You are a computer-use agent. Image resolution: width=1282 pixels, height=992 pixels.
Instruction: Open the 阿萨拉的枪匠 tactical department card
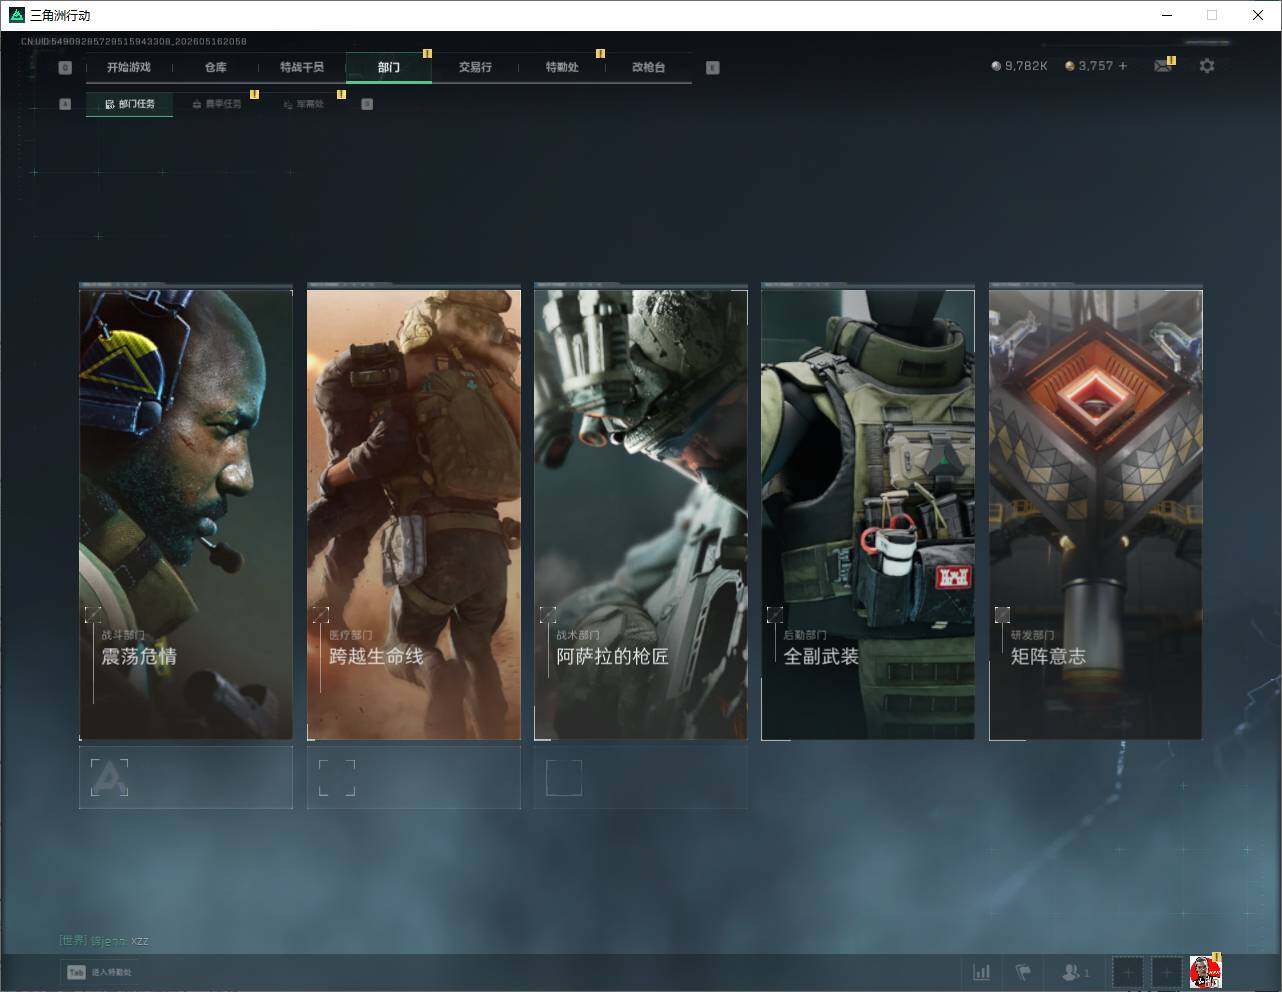tap(641, 514)
